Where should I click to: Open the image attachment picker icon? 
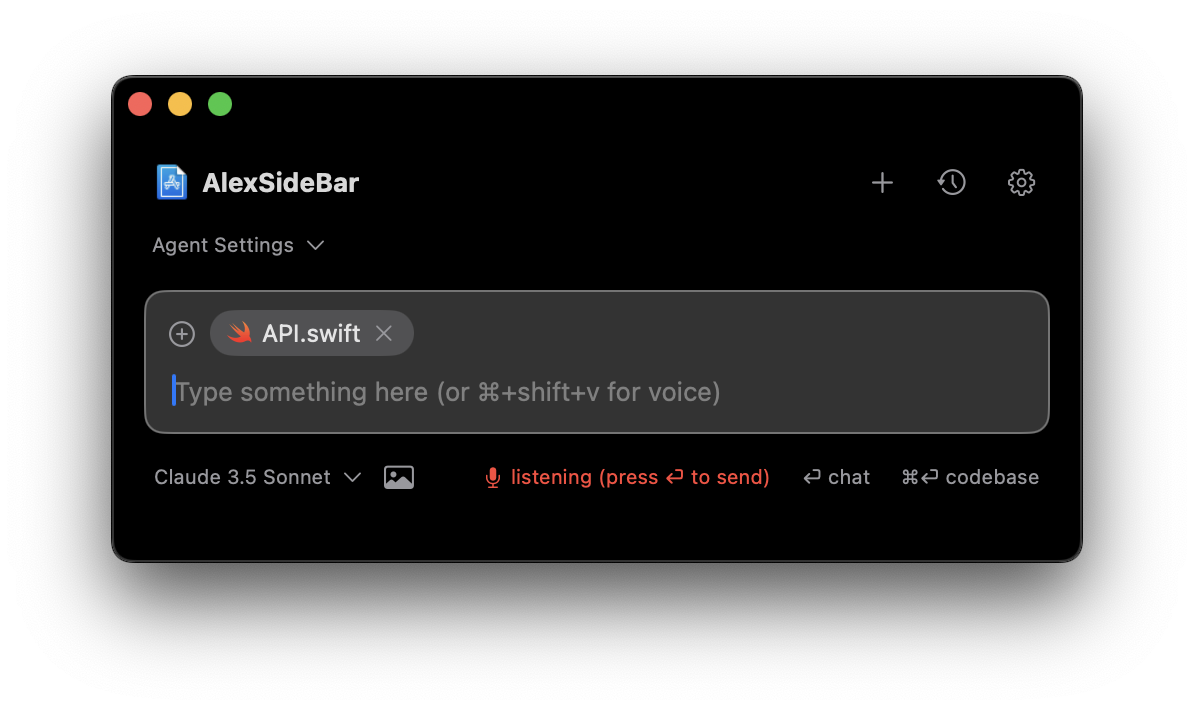click(398, 477)
